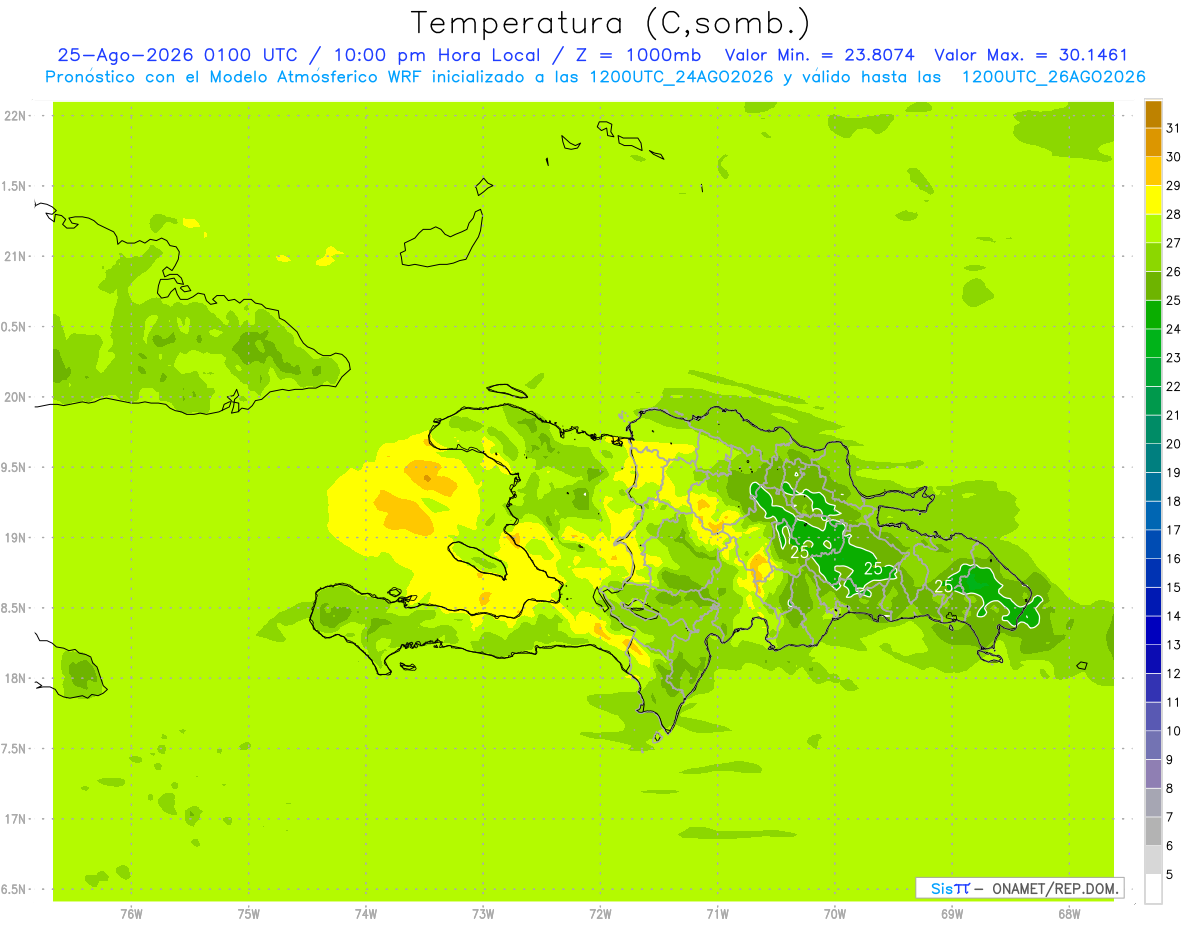Viewport: 1200px width, 927px height.
Task: Click the legend value '15'
Action: tap(1174, 587)
